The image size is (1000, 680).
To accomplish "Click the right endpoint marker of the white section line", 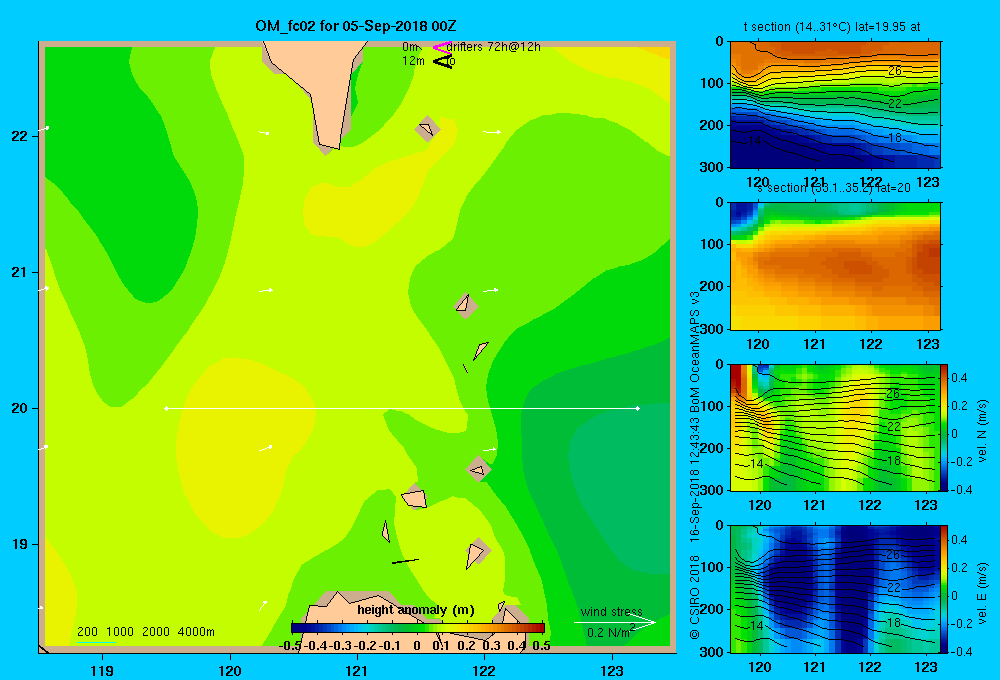I will pos(637,408).
